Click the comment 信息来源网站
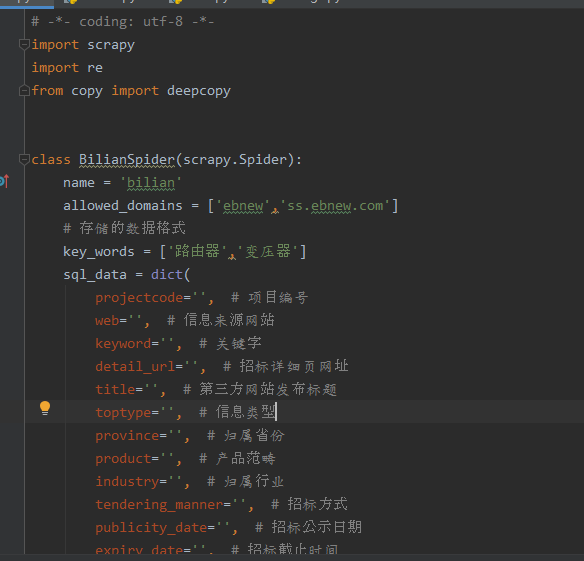The width and height of the screenshot is (584, 561). [221, 321]
